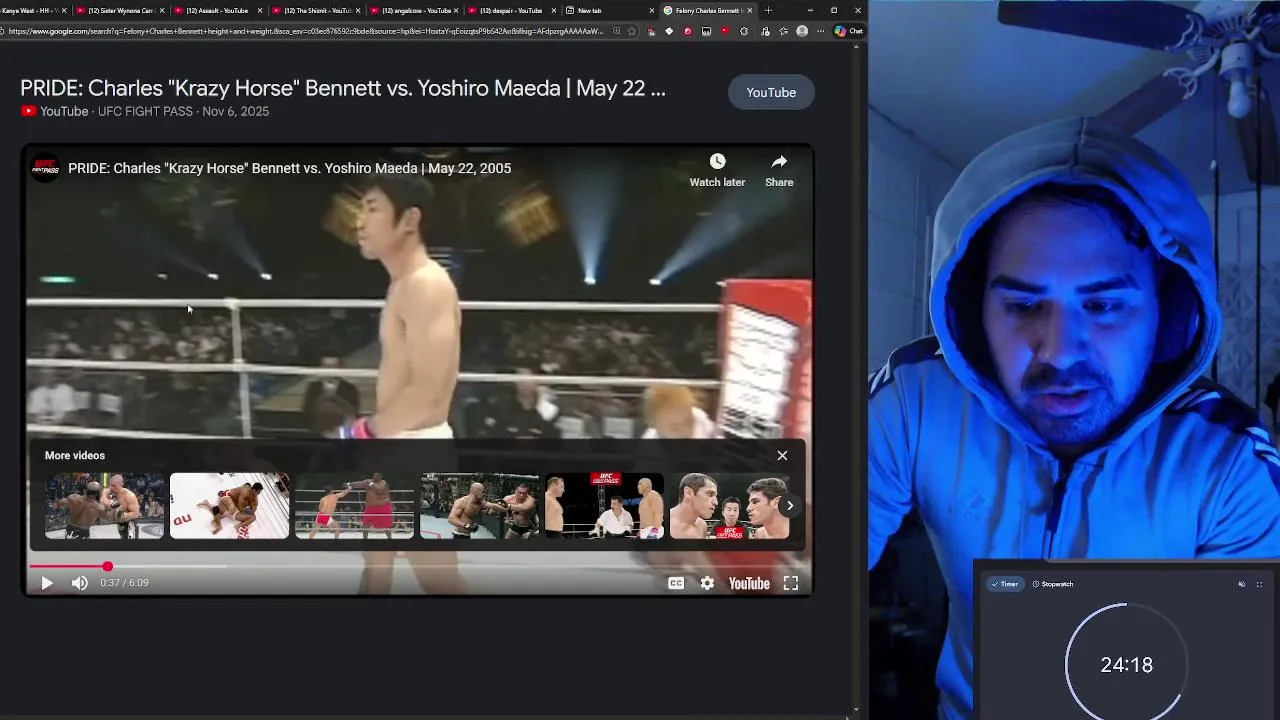The height and width of the screenshot is (720, 1280).
Task: Click the 0:37 / 6:09 time display
Action: [x=124, y=583]
